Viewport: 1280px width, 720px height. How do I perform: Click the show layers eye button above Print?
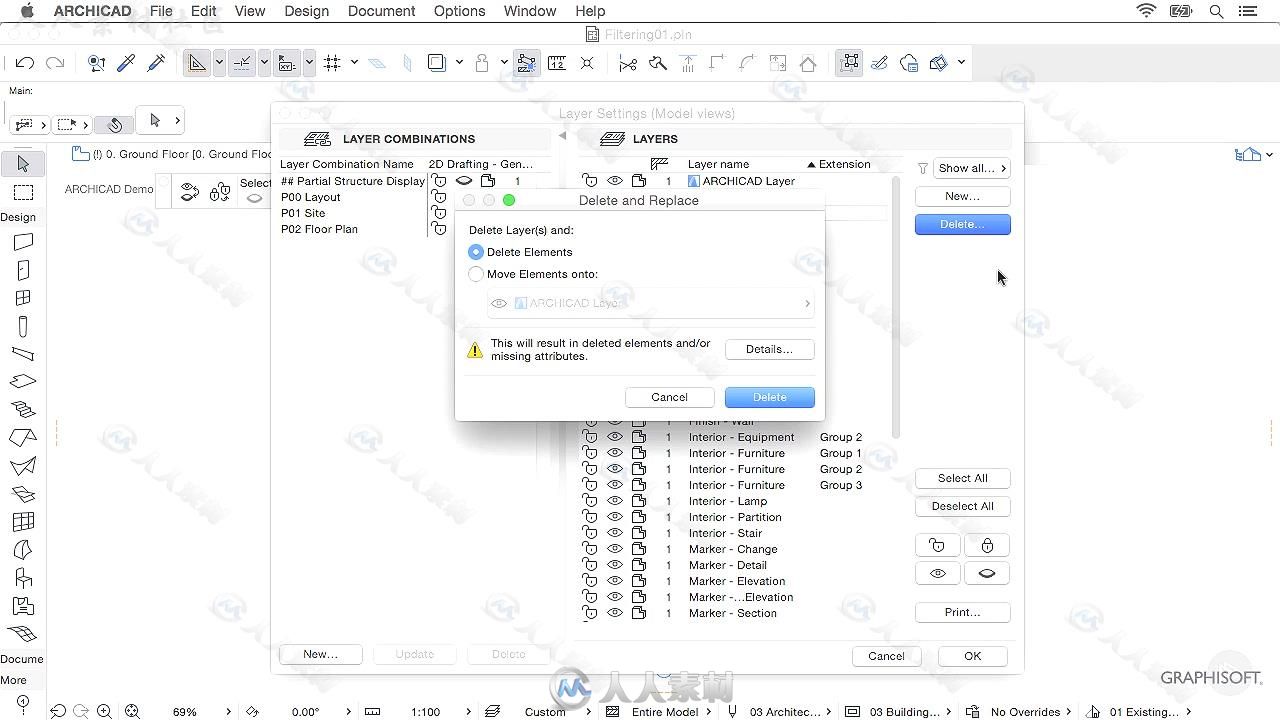[x=938, y=573]
